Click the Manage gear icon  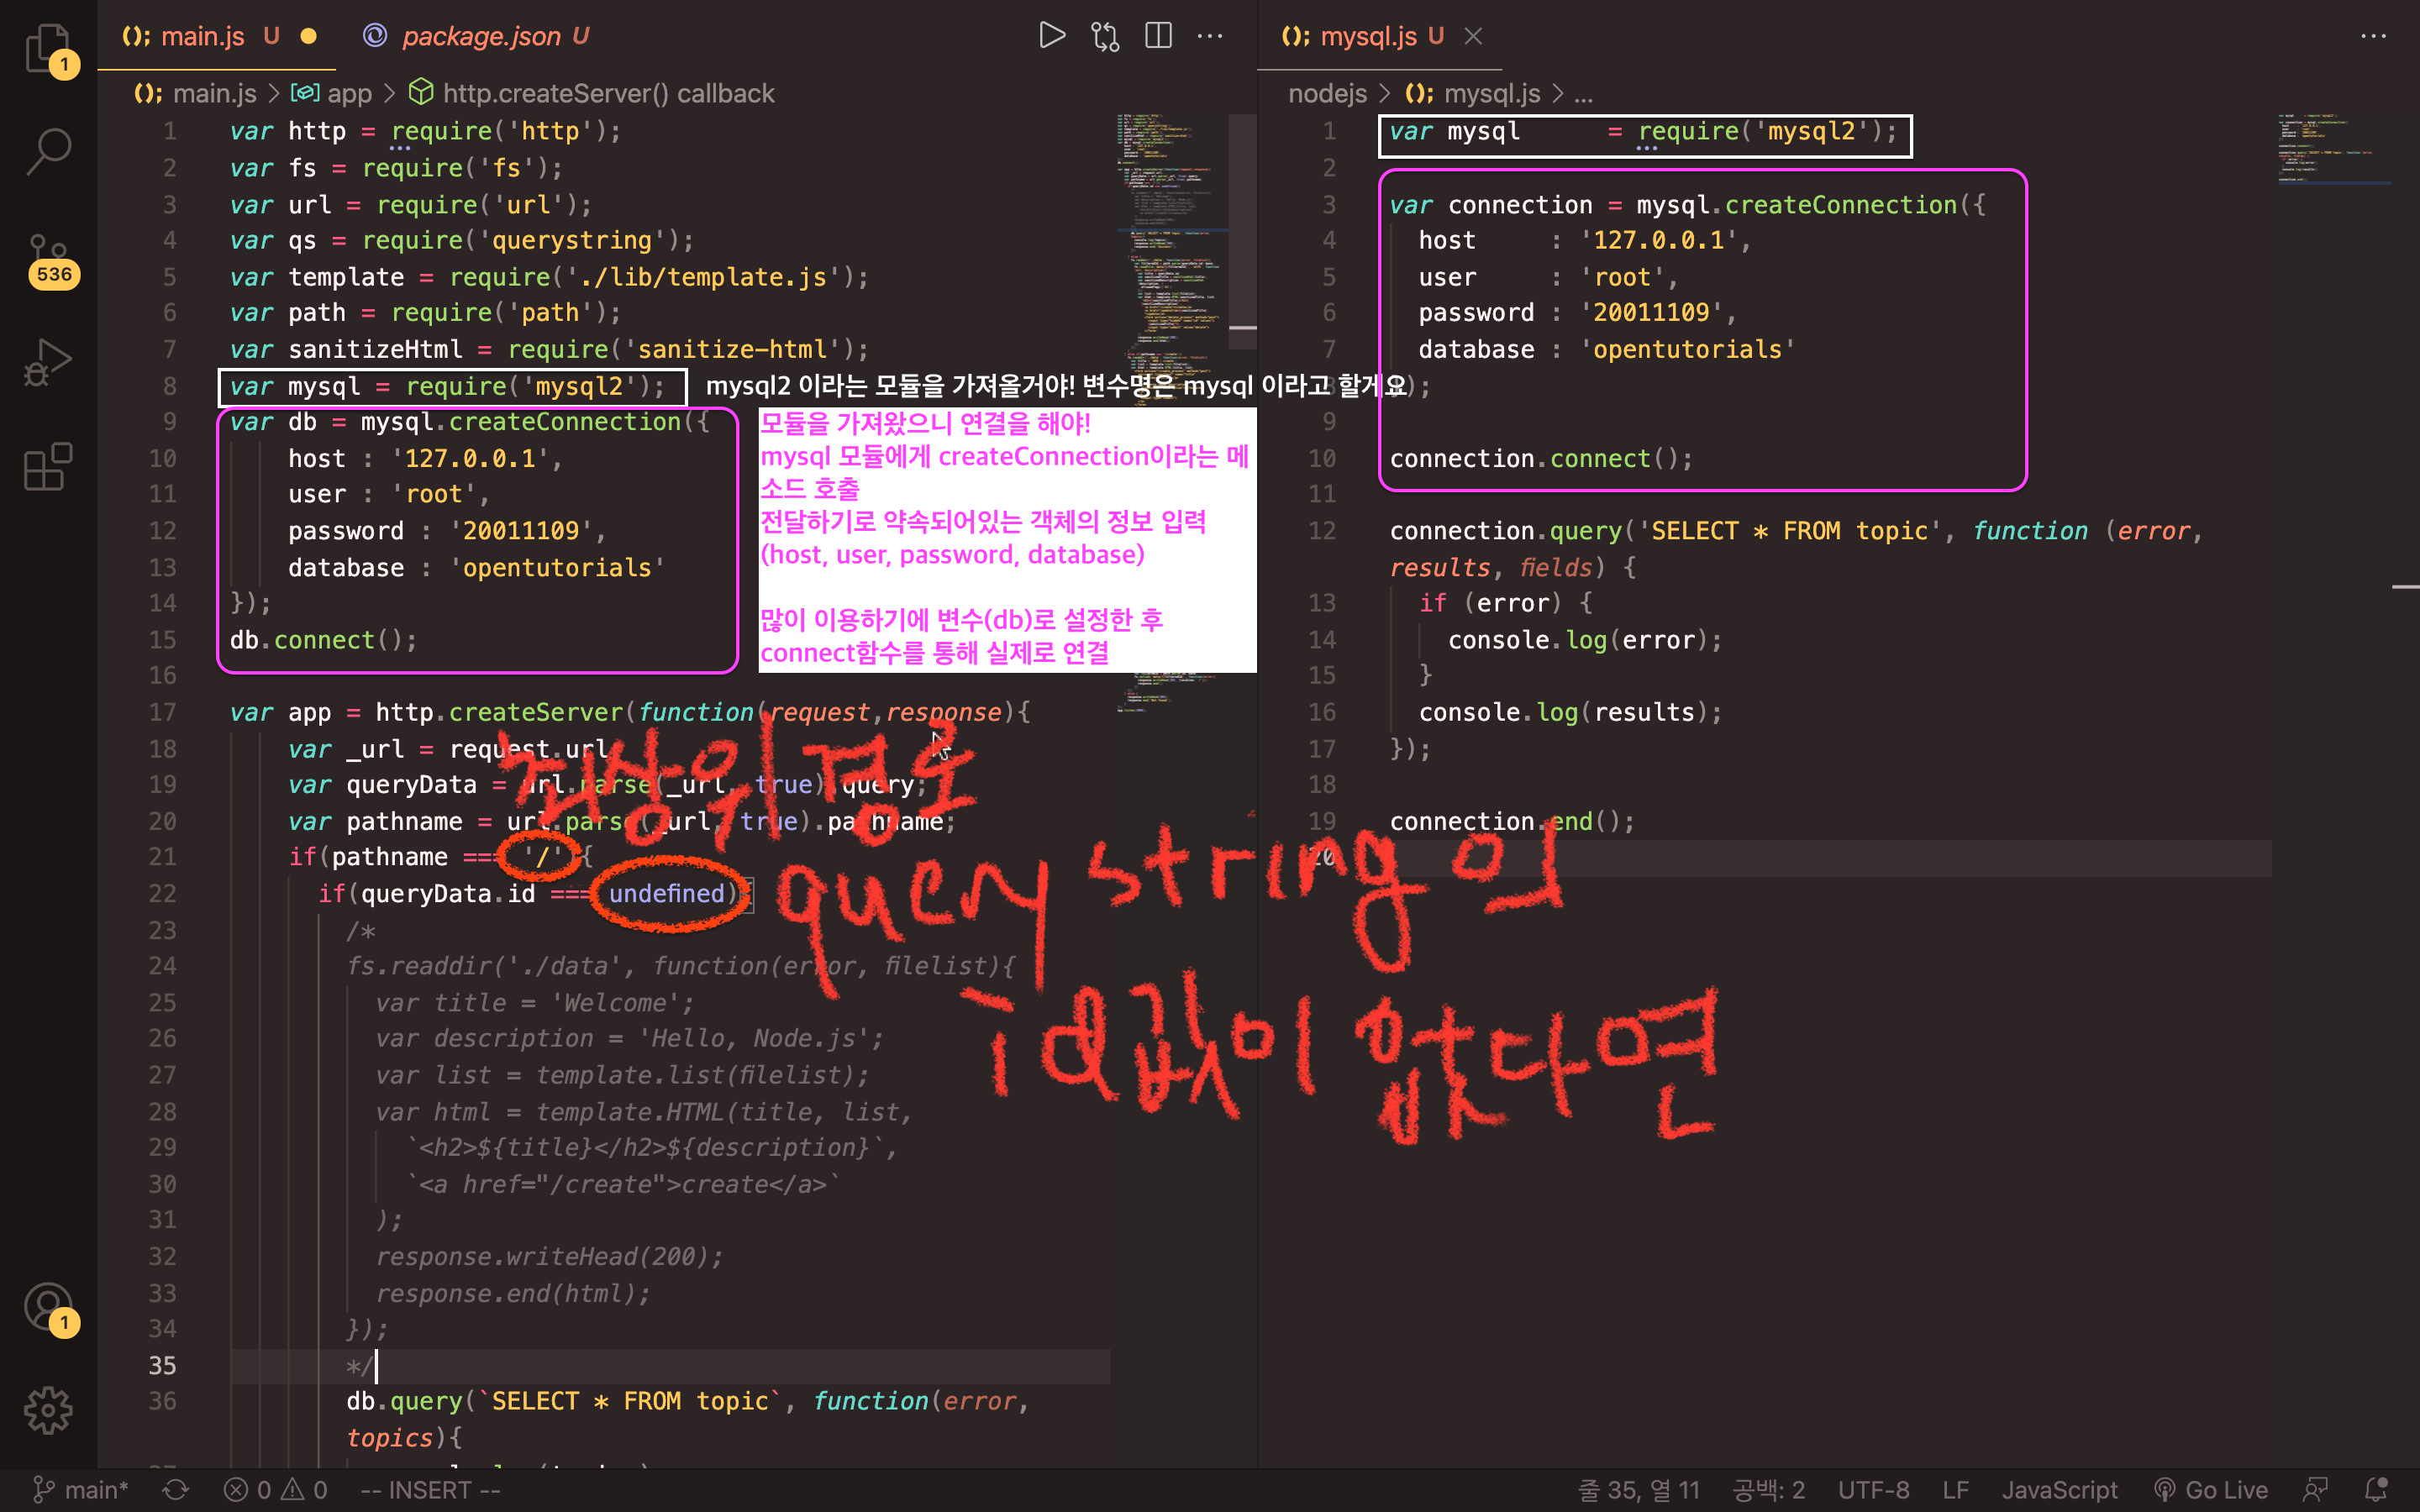[x=48, y=1410]
